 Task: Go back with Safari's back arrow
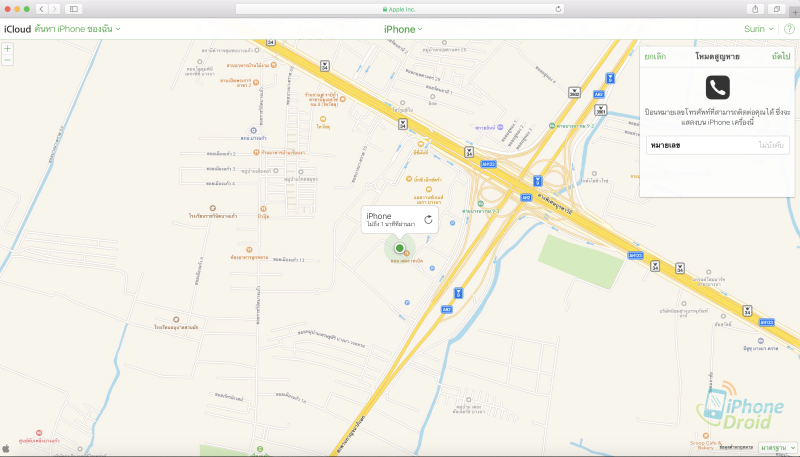click(x=42, y=9)
